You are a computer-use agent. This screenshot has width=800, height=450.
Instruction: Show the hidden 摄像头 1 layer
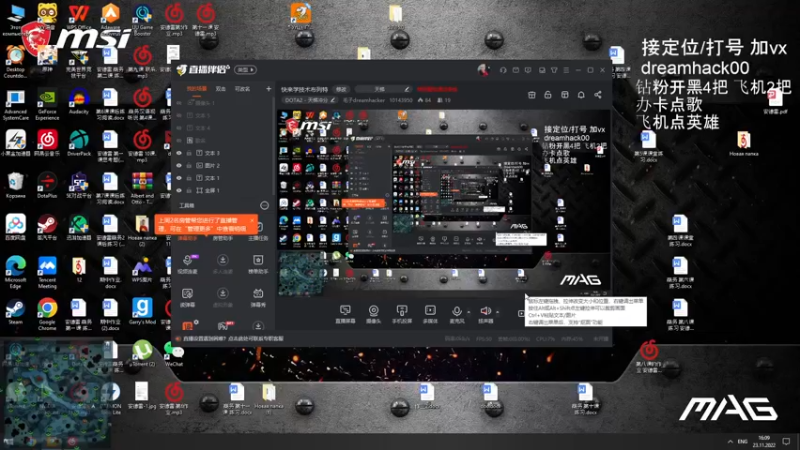179,103
